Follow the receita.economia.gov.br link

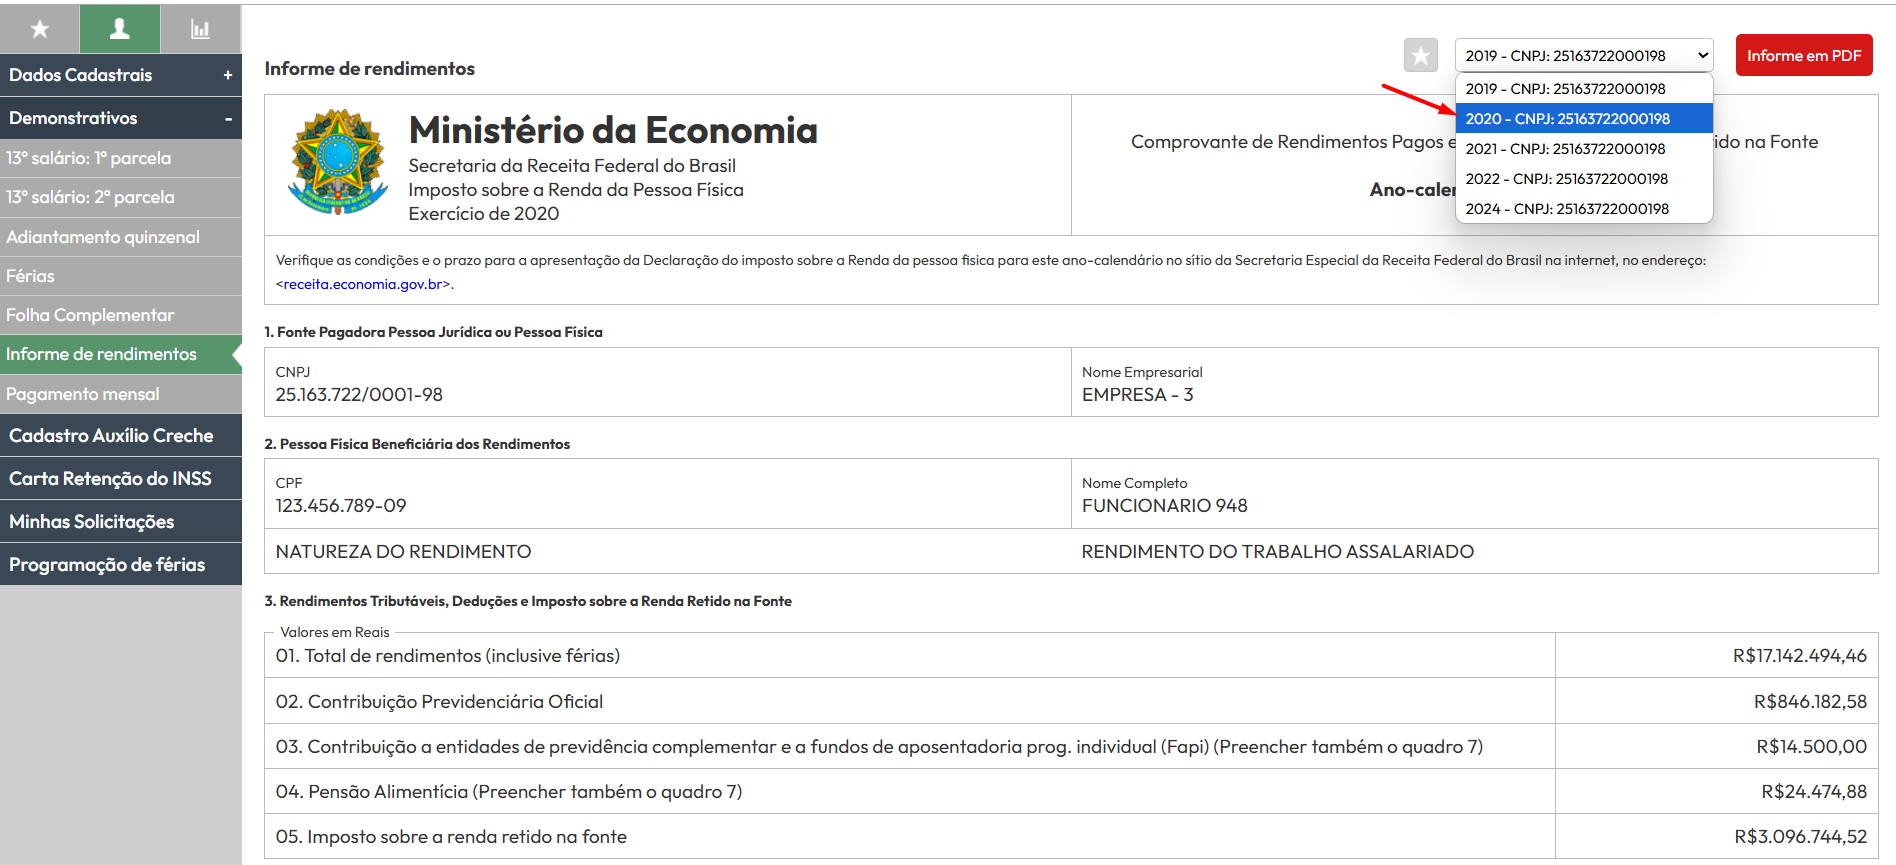363,284
